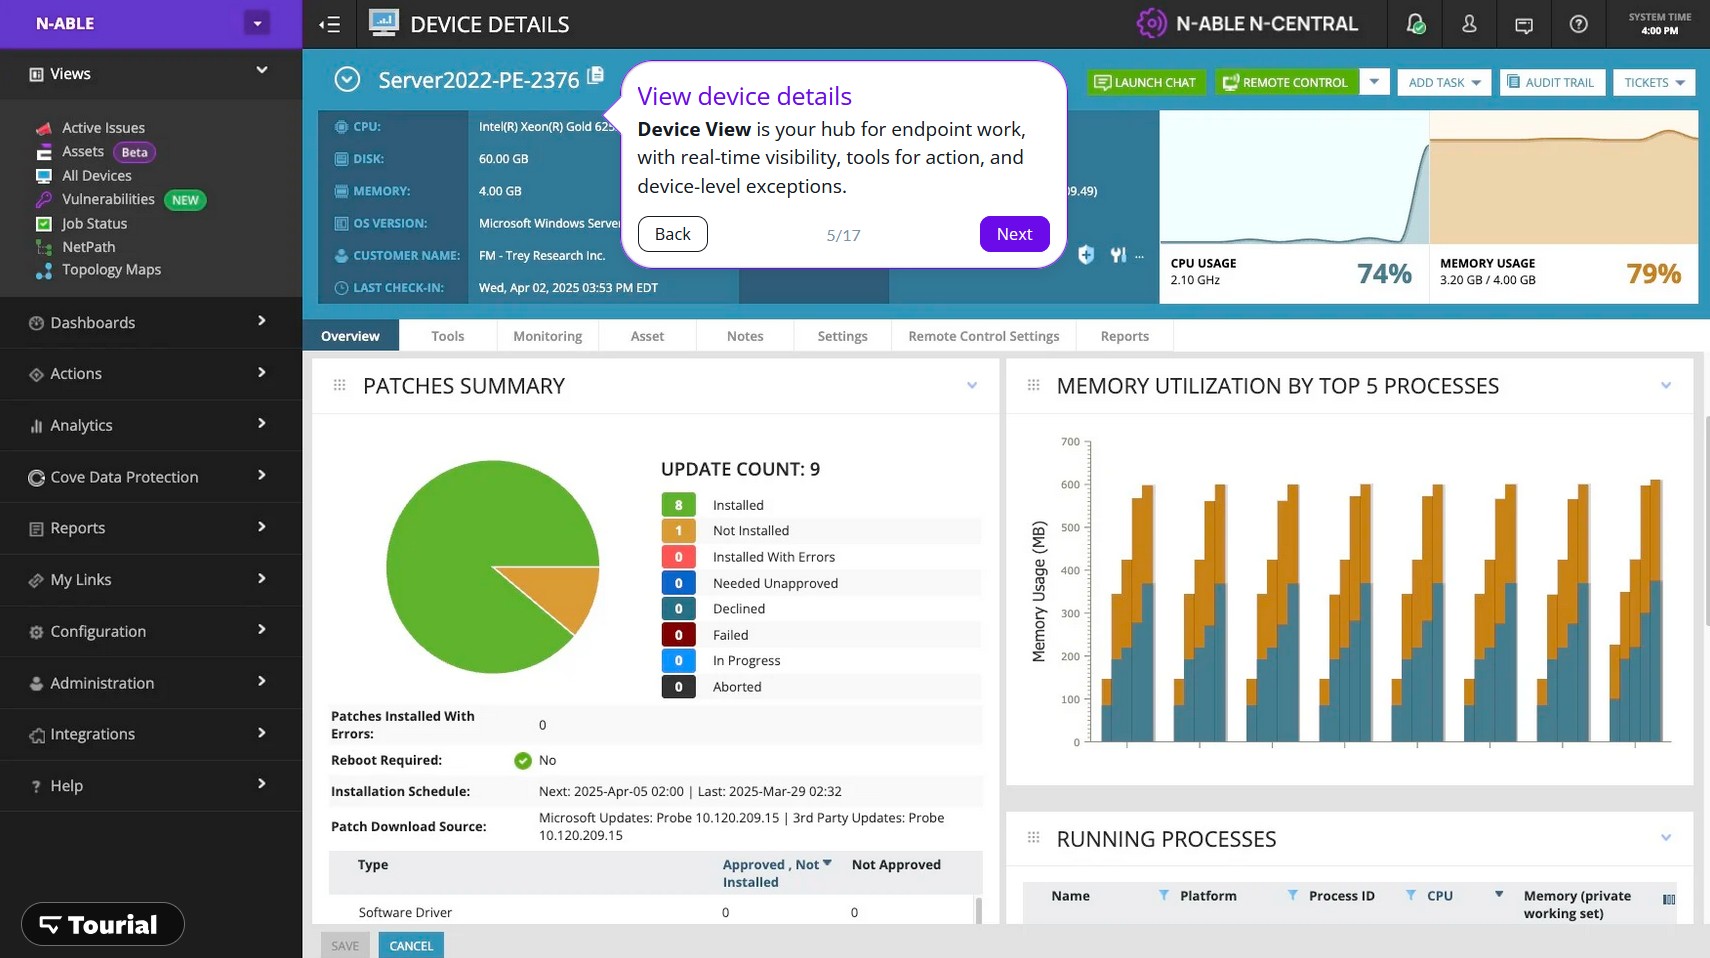
Task: Click Next in the tour popup
Action: pyautogui.click(x=1014, y=234)
